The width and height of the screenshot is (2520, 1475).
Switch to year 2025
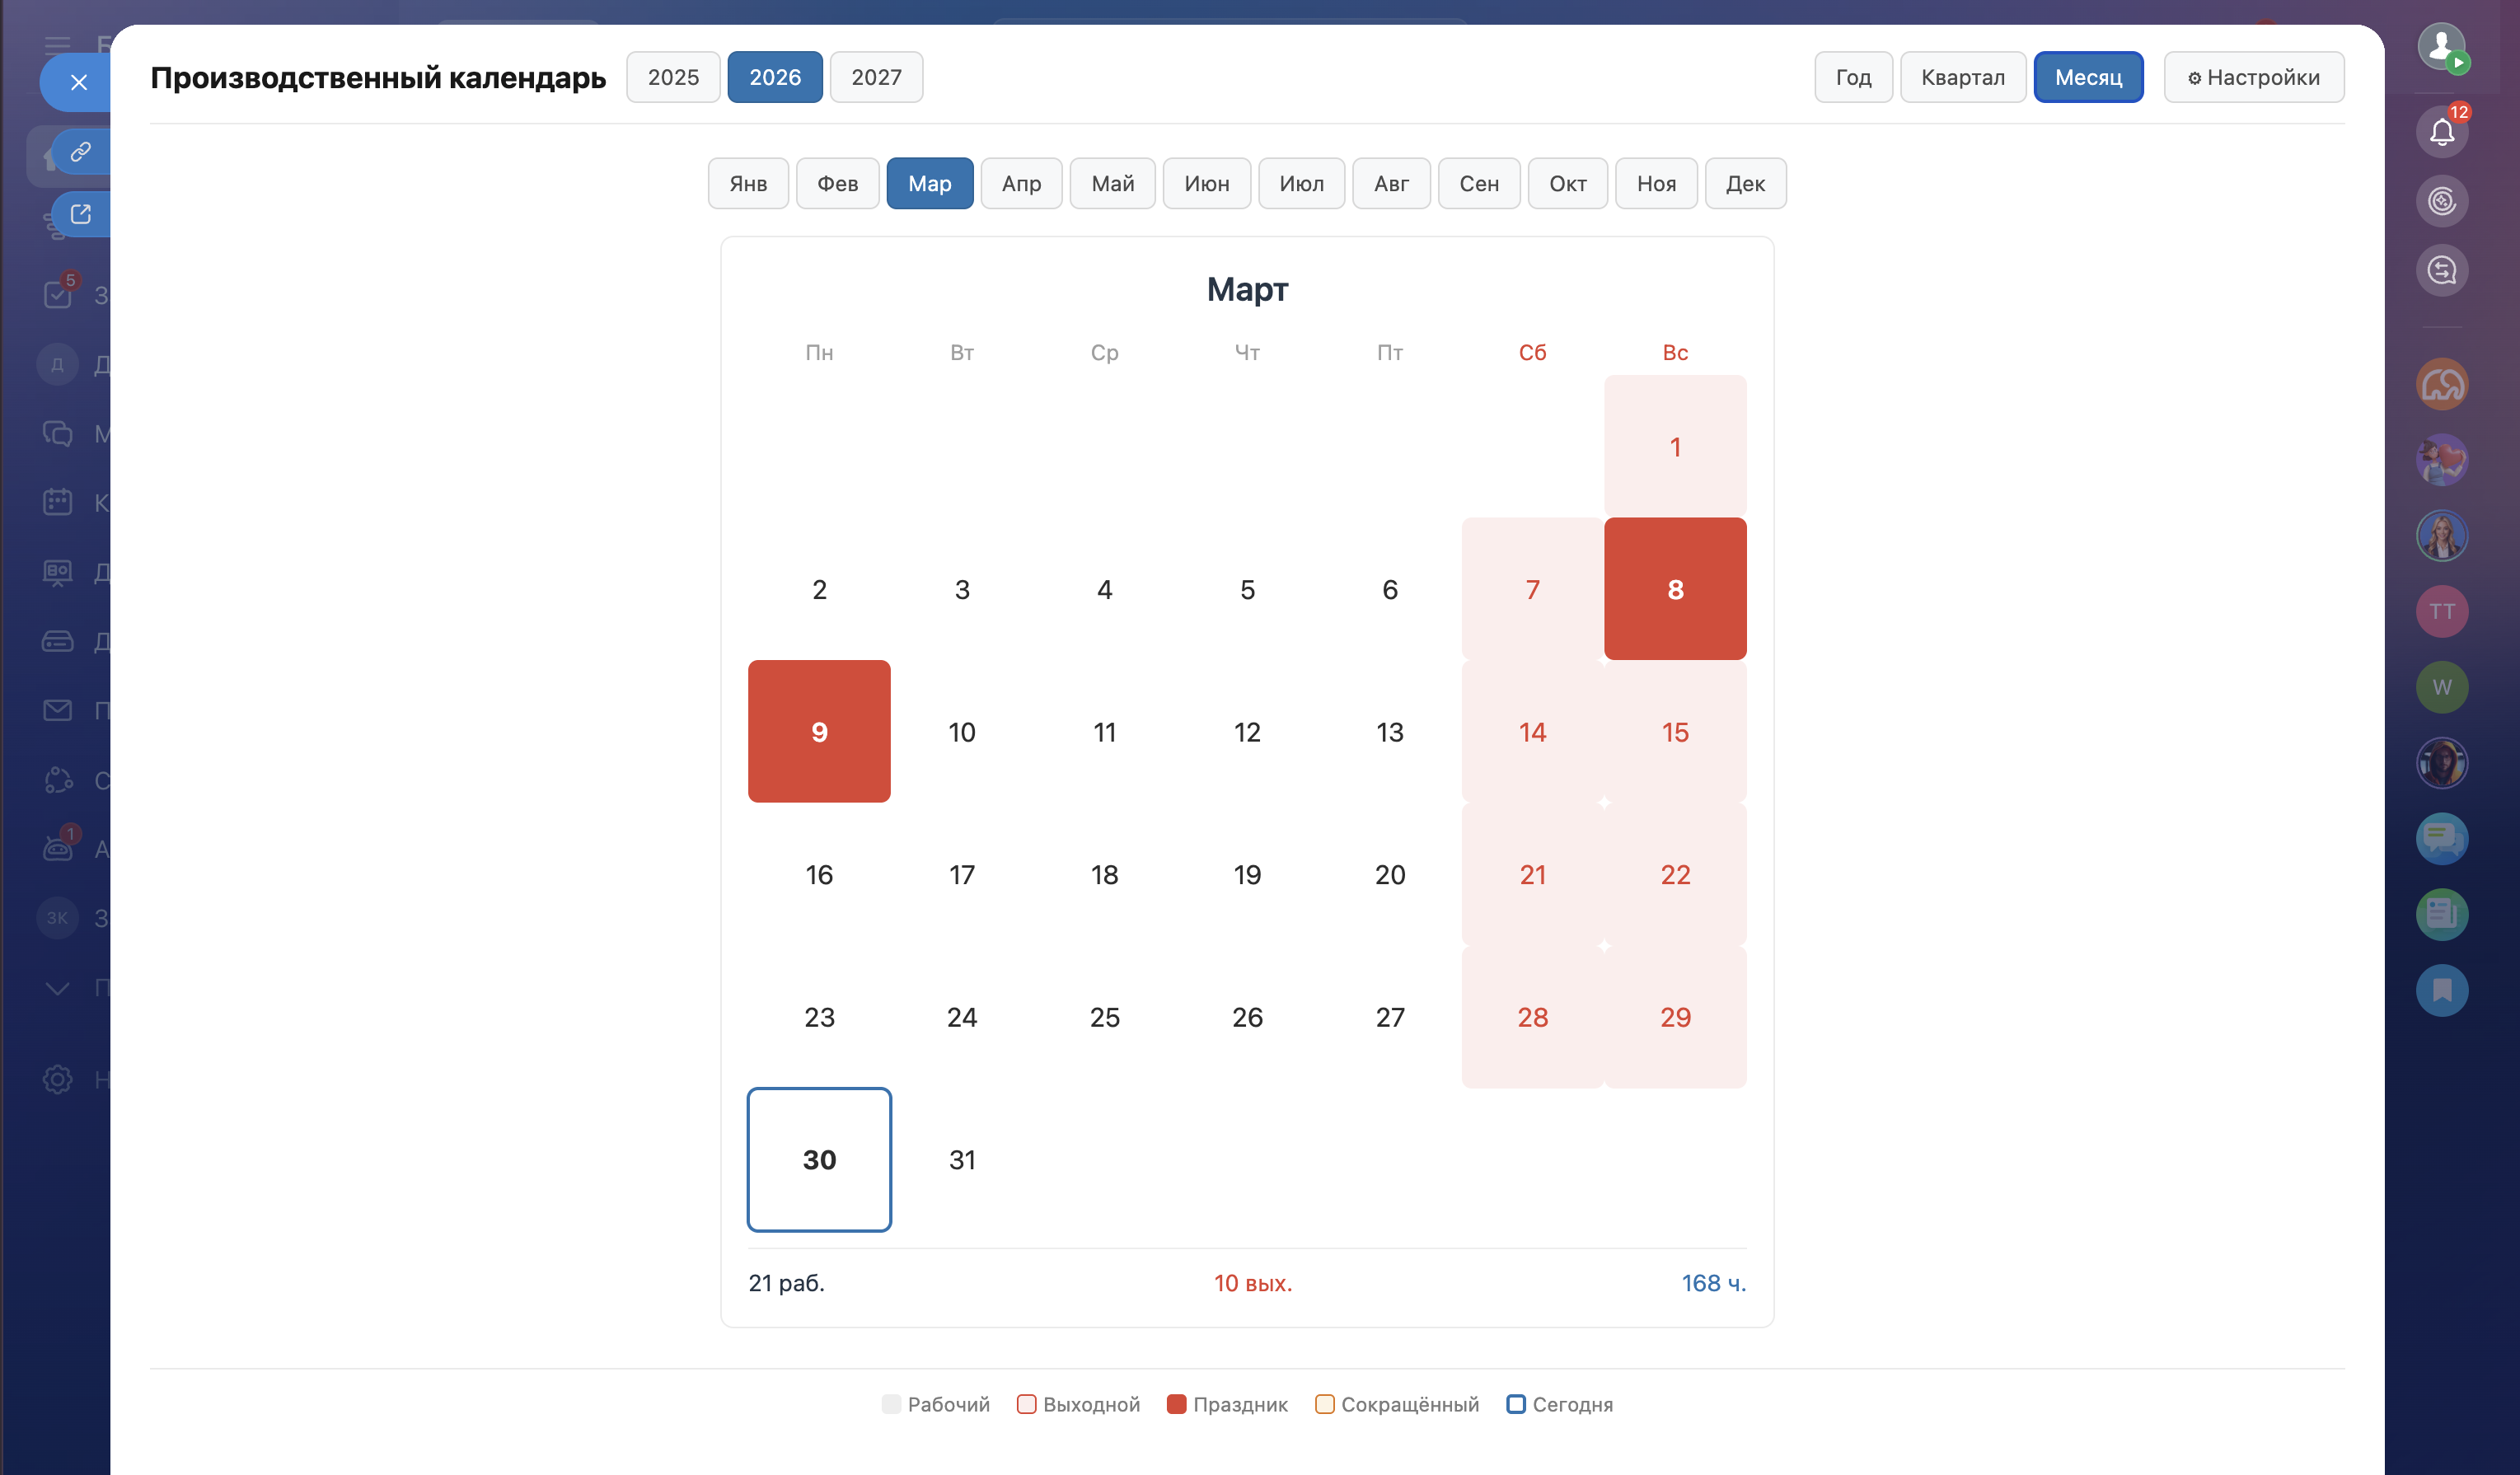[673, 77]
